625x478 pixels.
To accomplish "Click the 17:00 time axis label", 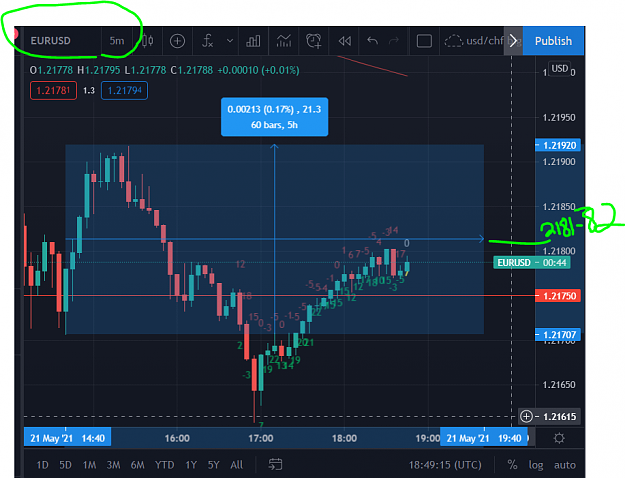I will (x=261, y=439).
